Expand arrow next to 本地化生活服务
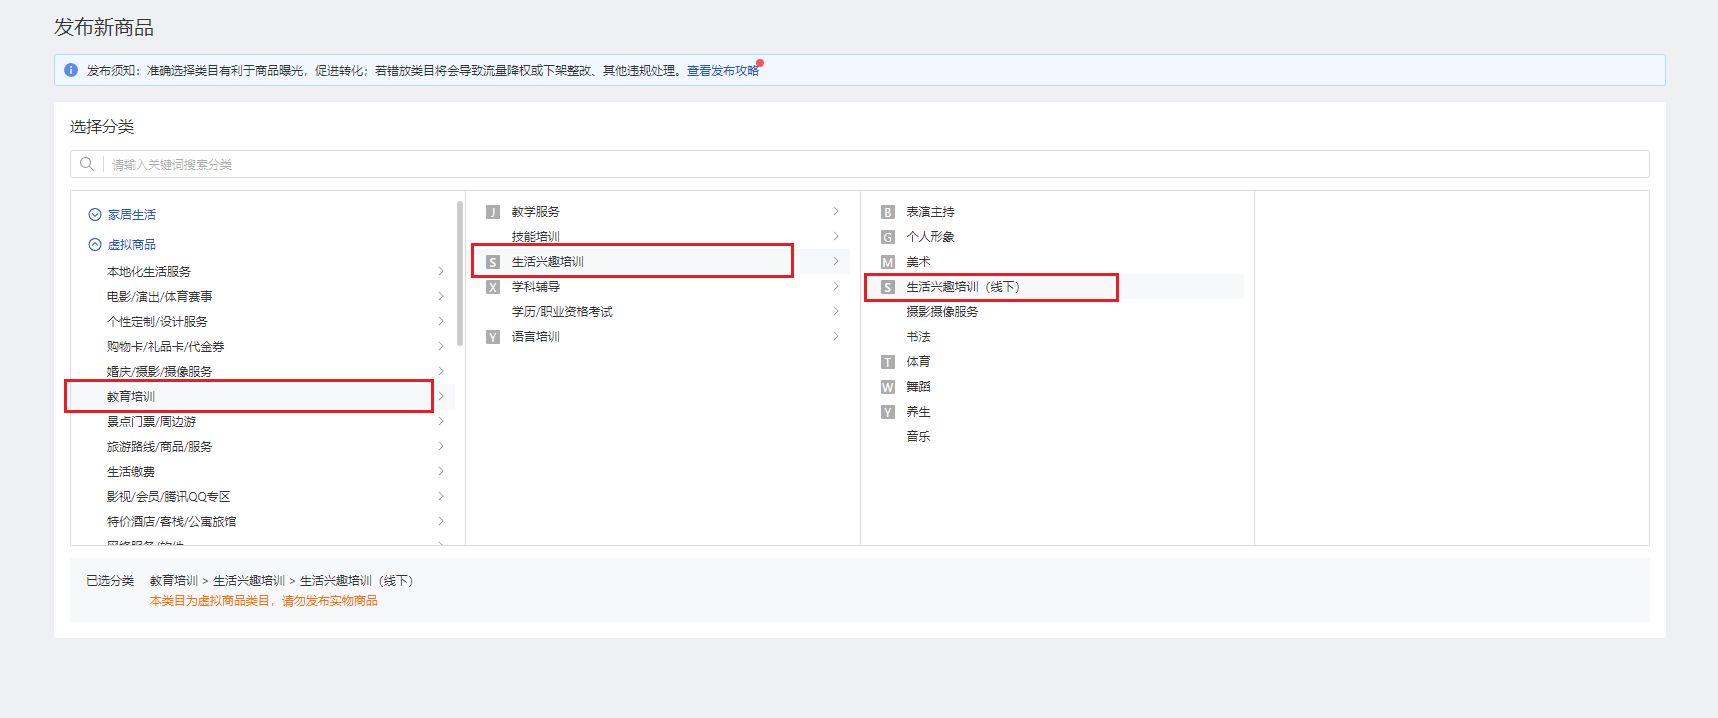This screenshot has width=1718, height=718. point(440,272)
